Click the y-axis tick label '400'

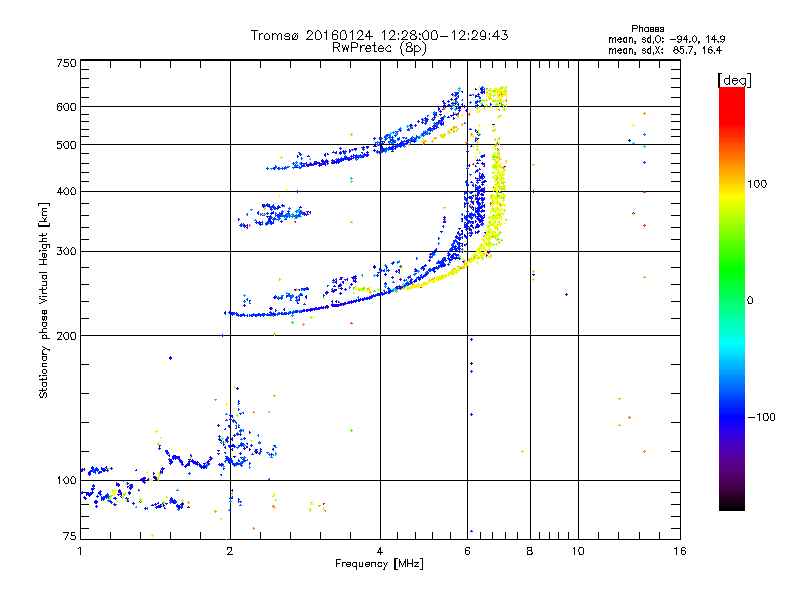click(x=66, y=192)
